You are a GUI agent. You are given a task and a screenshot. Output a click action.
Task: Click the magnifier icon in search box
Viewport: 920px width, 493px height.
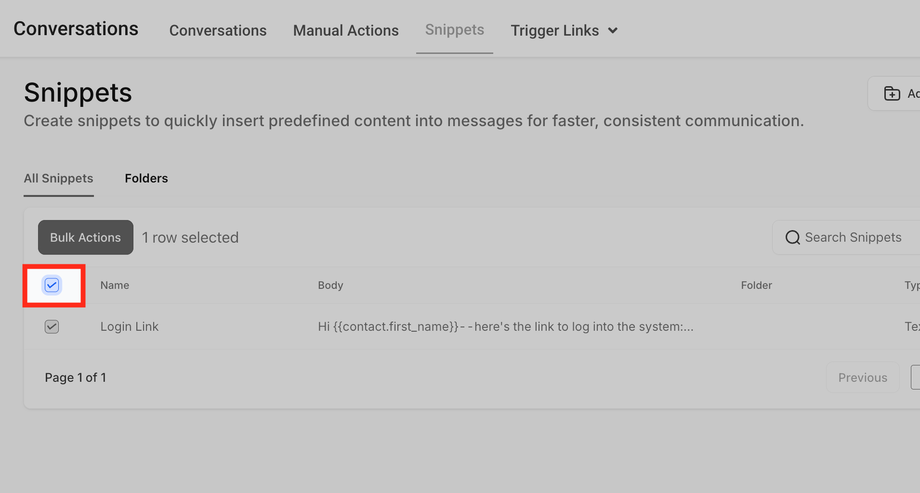(793, 238)
